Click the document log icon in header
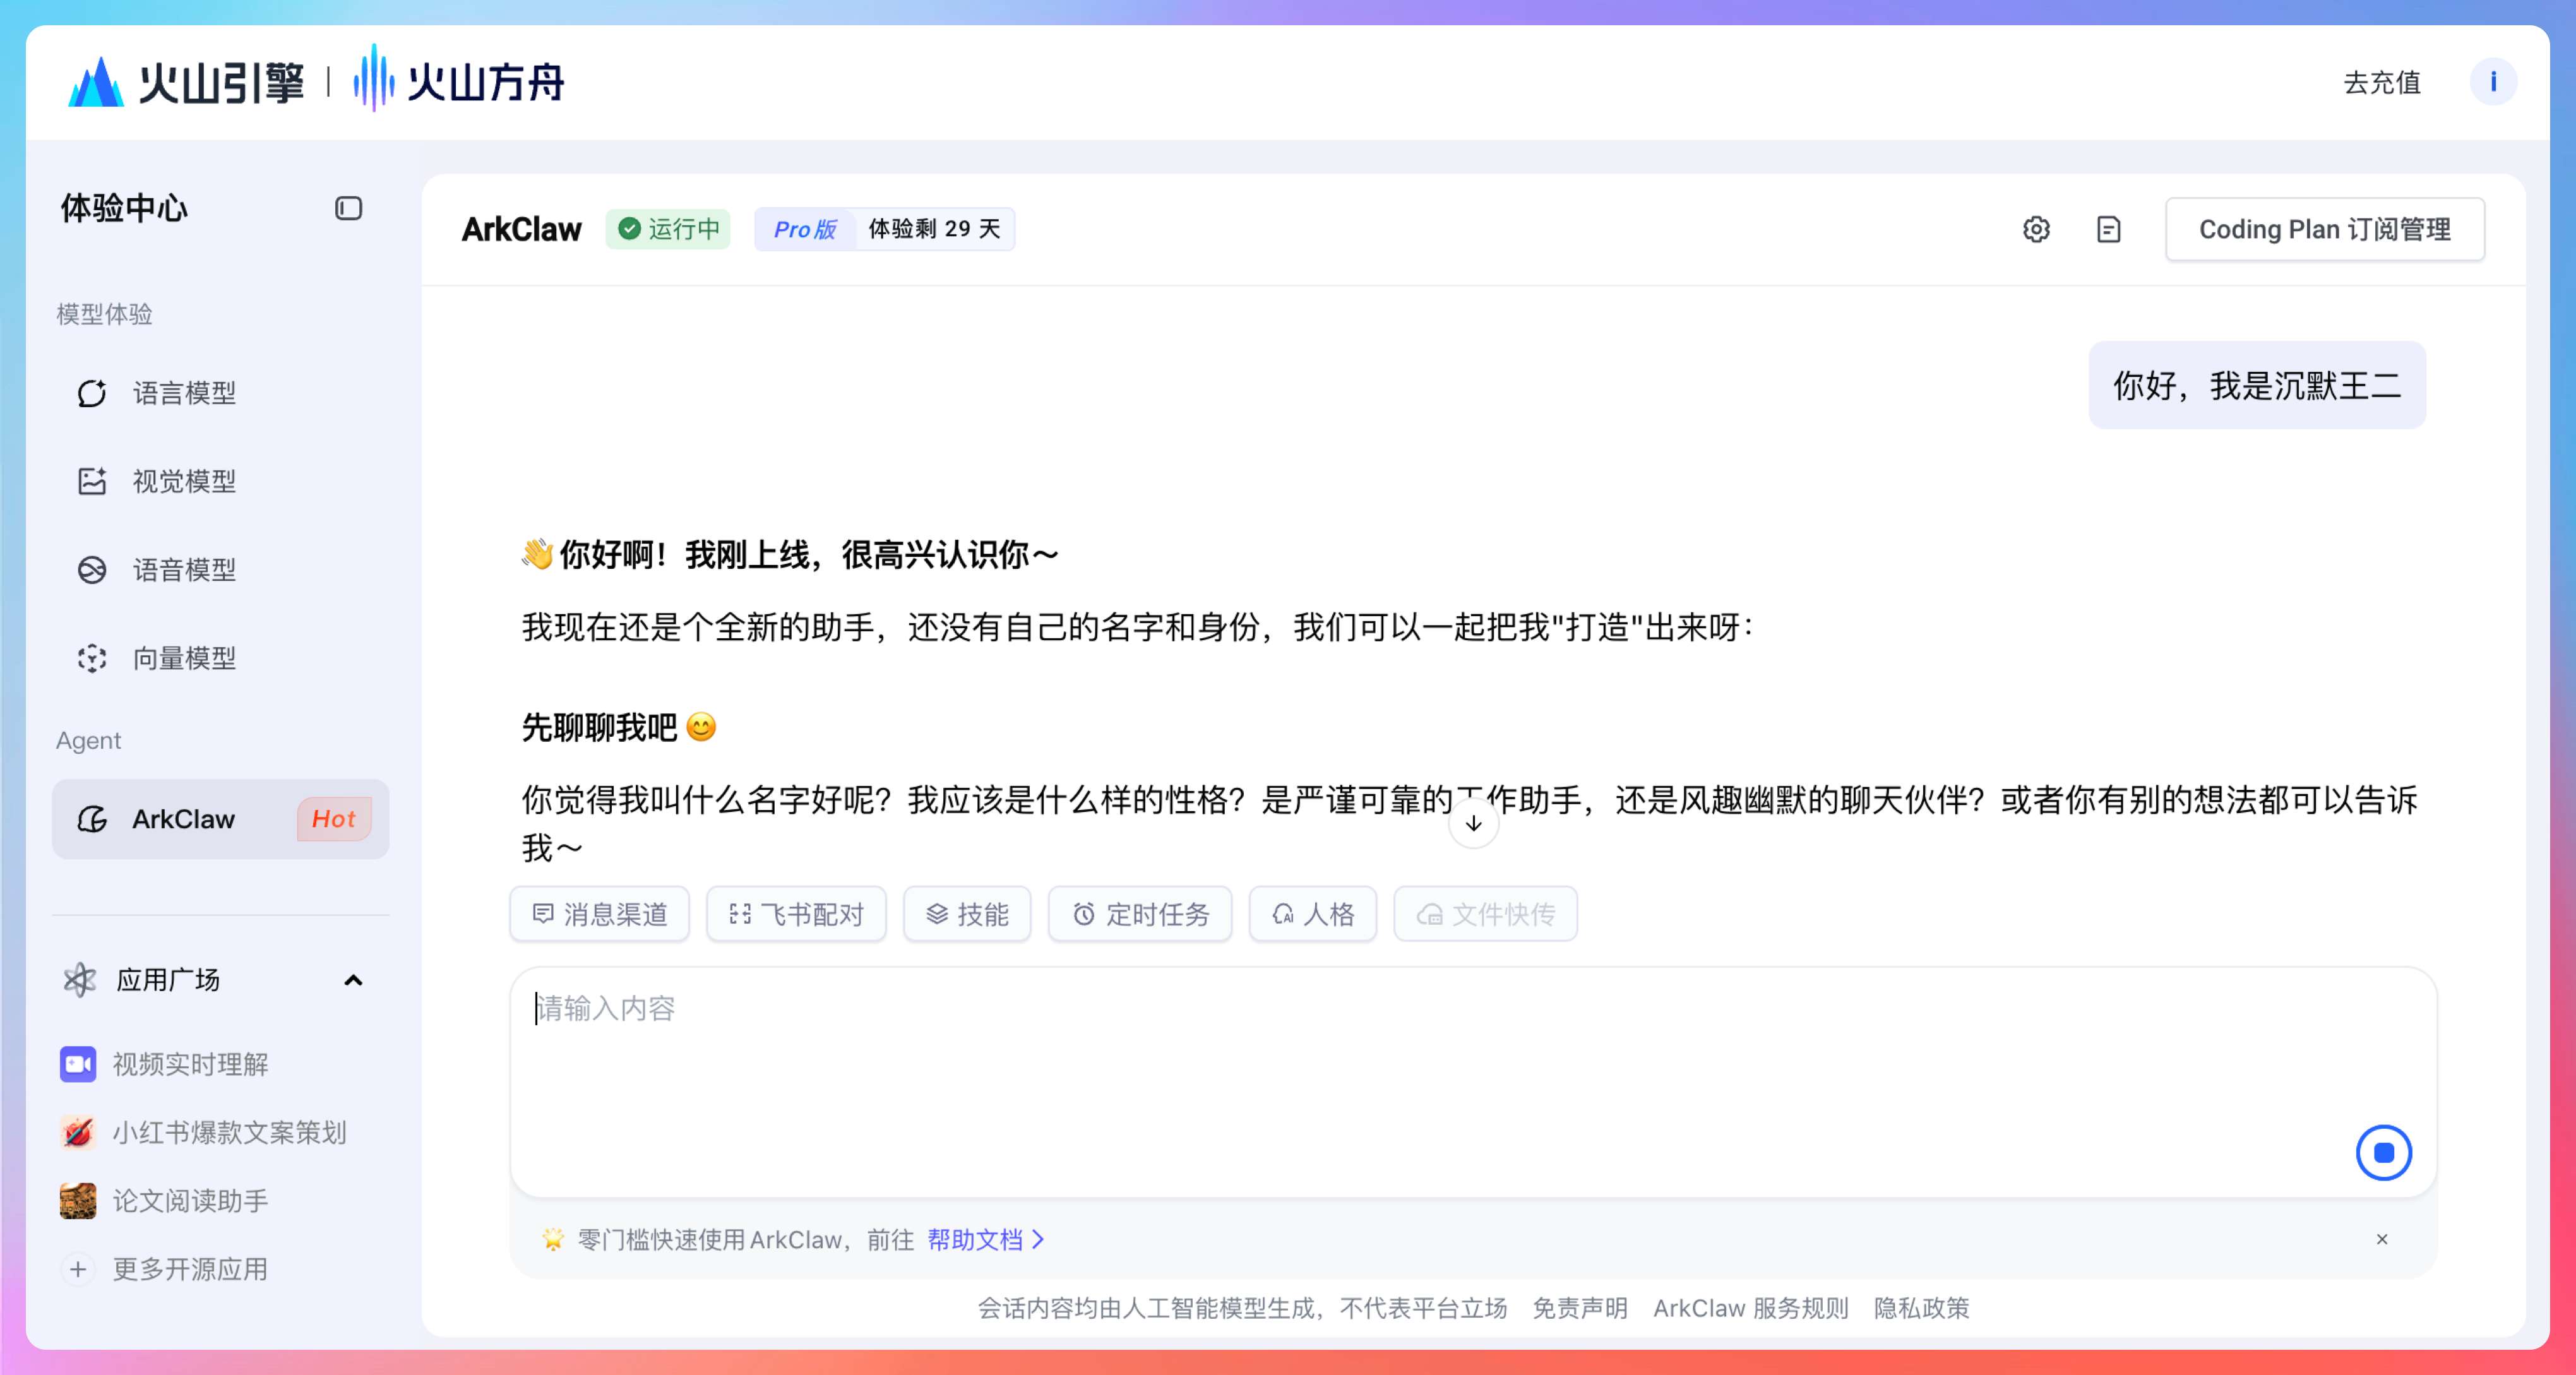 (x=2108, y=229)
